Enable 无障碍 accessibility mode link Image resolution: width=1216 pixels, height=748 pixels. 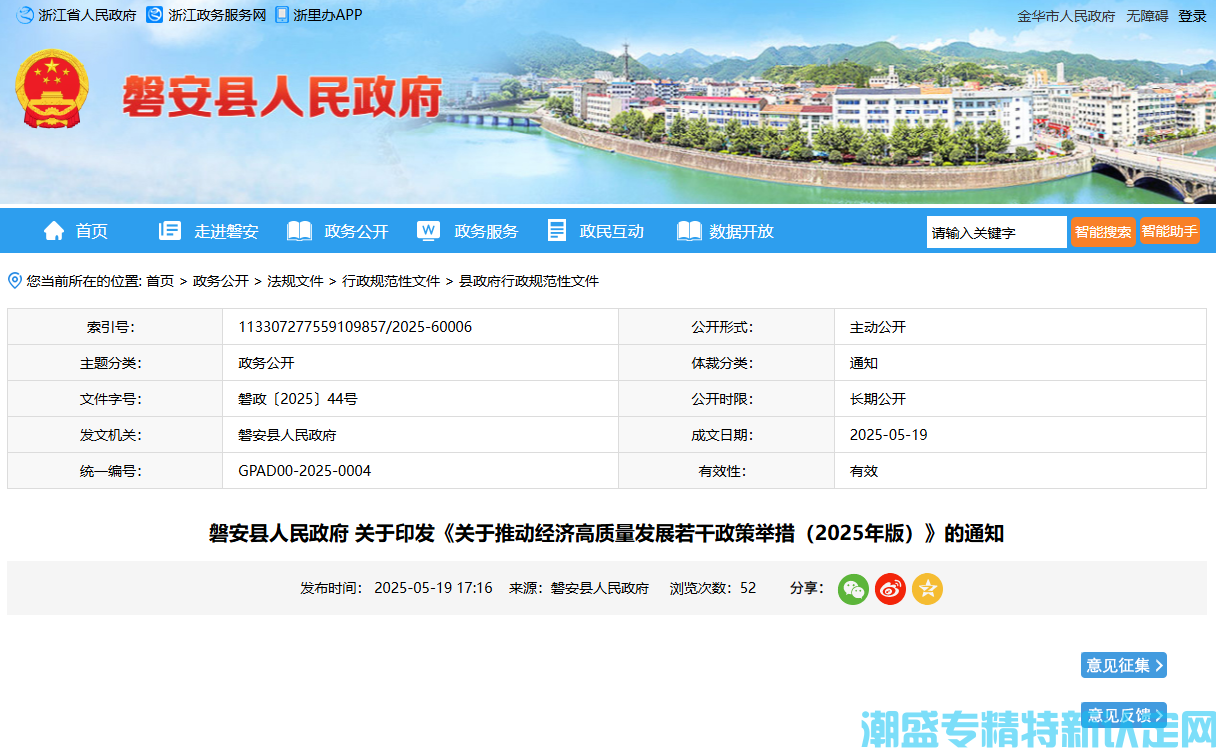(x=1147, y=16)
